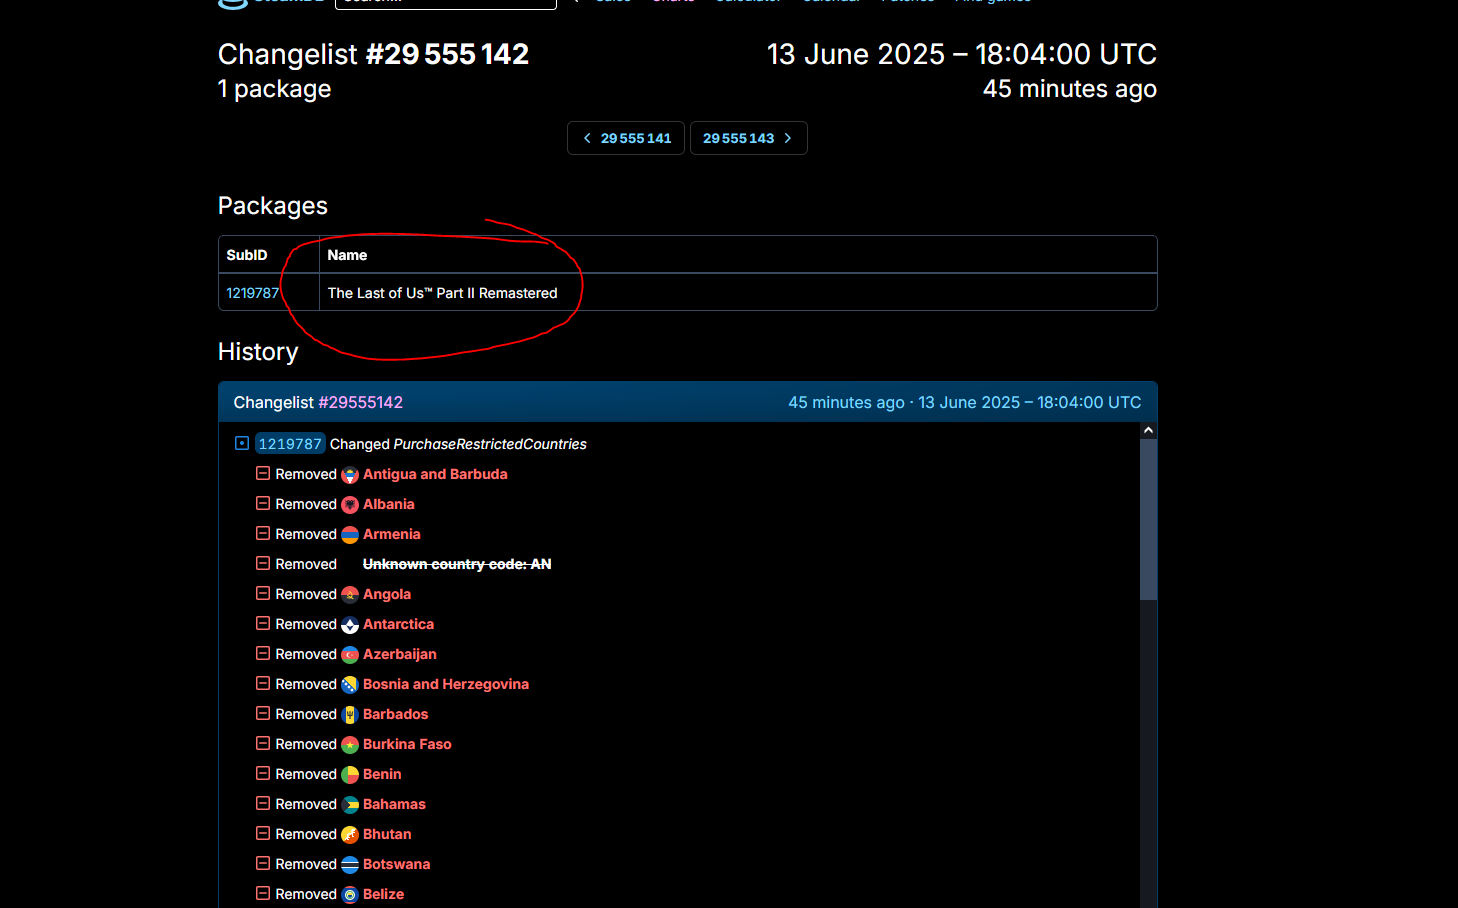
Task: Click the '13 June 2025 – 18:04:00 UTC' page header date
Action: coord(962,54)
